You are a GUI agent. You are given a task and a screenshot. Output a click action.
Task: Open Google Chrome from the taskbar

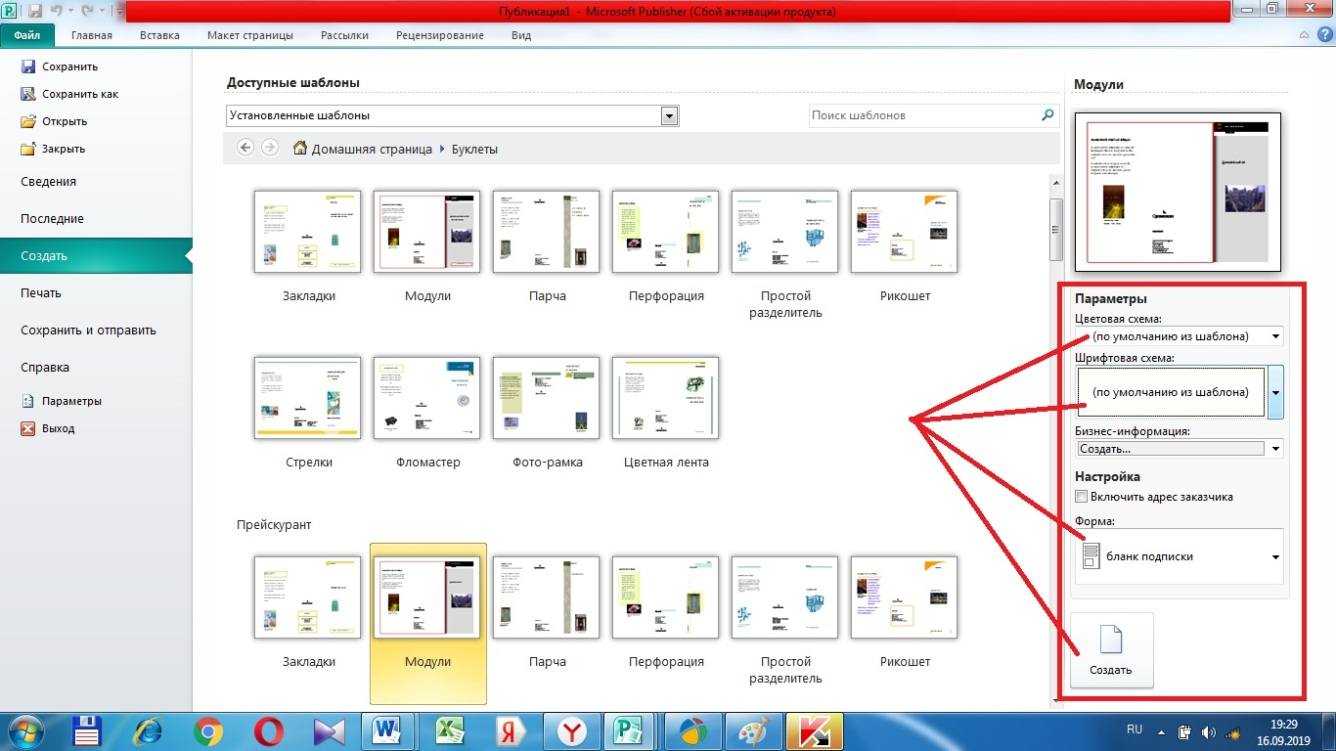click(x=208, y=731)
